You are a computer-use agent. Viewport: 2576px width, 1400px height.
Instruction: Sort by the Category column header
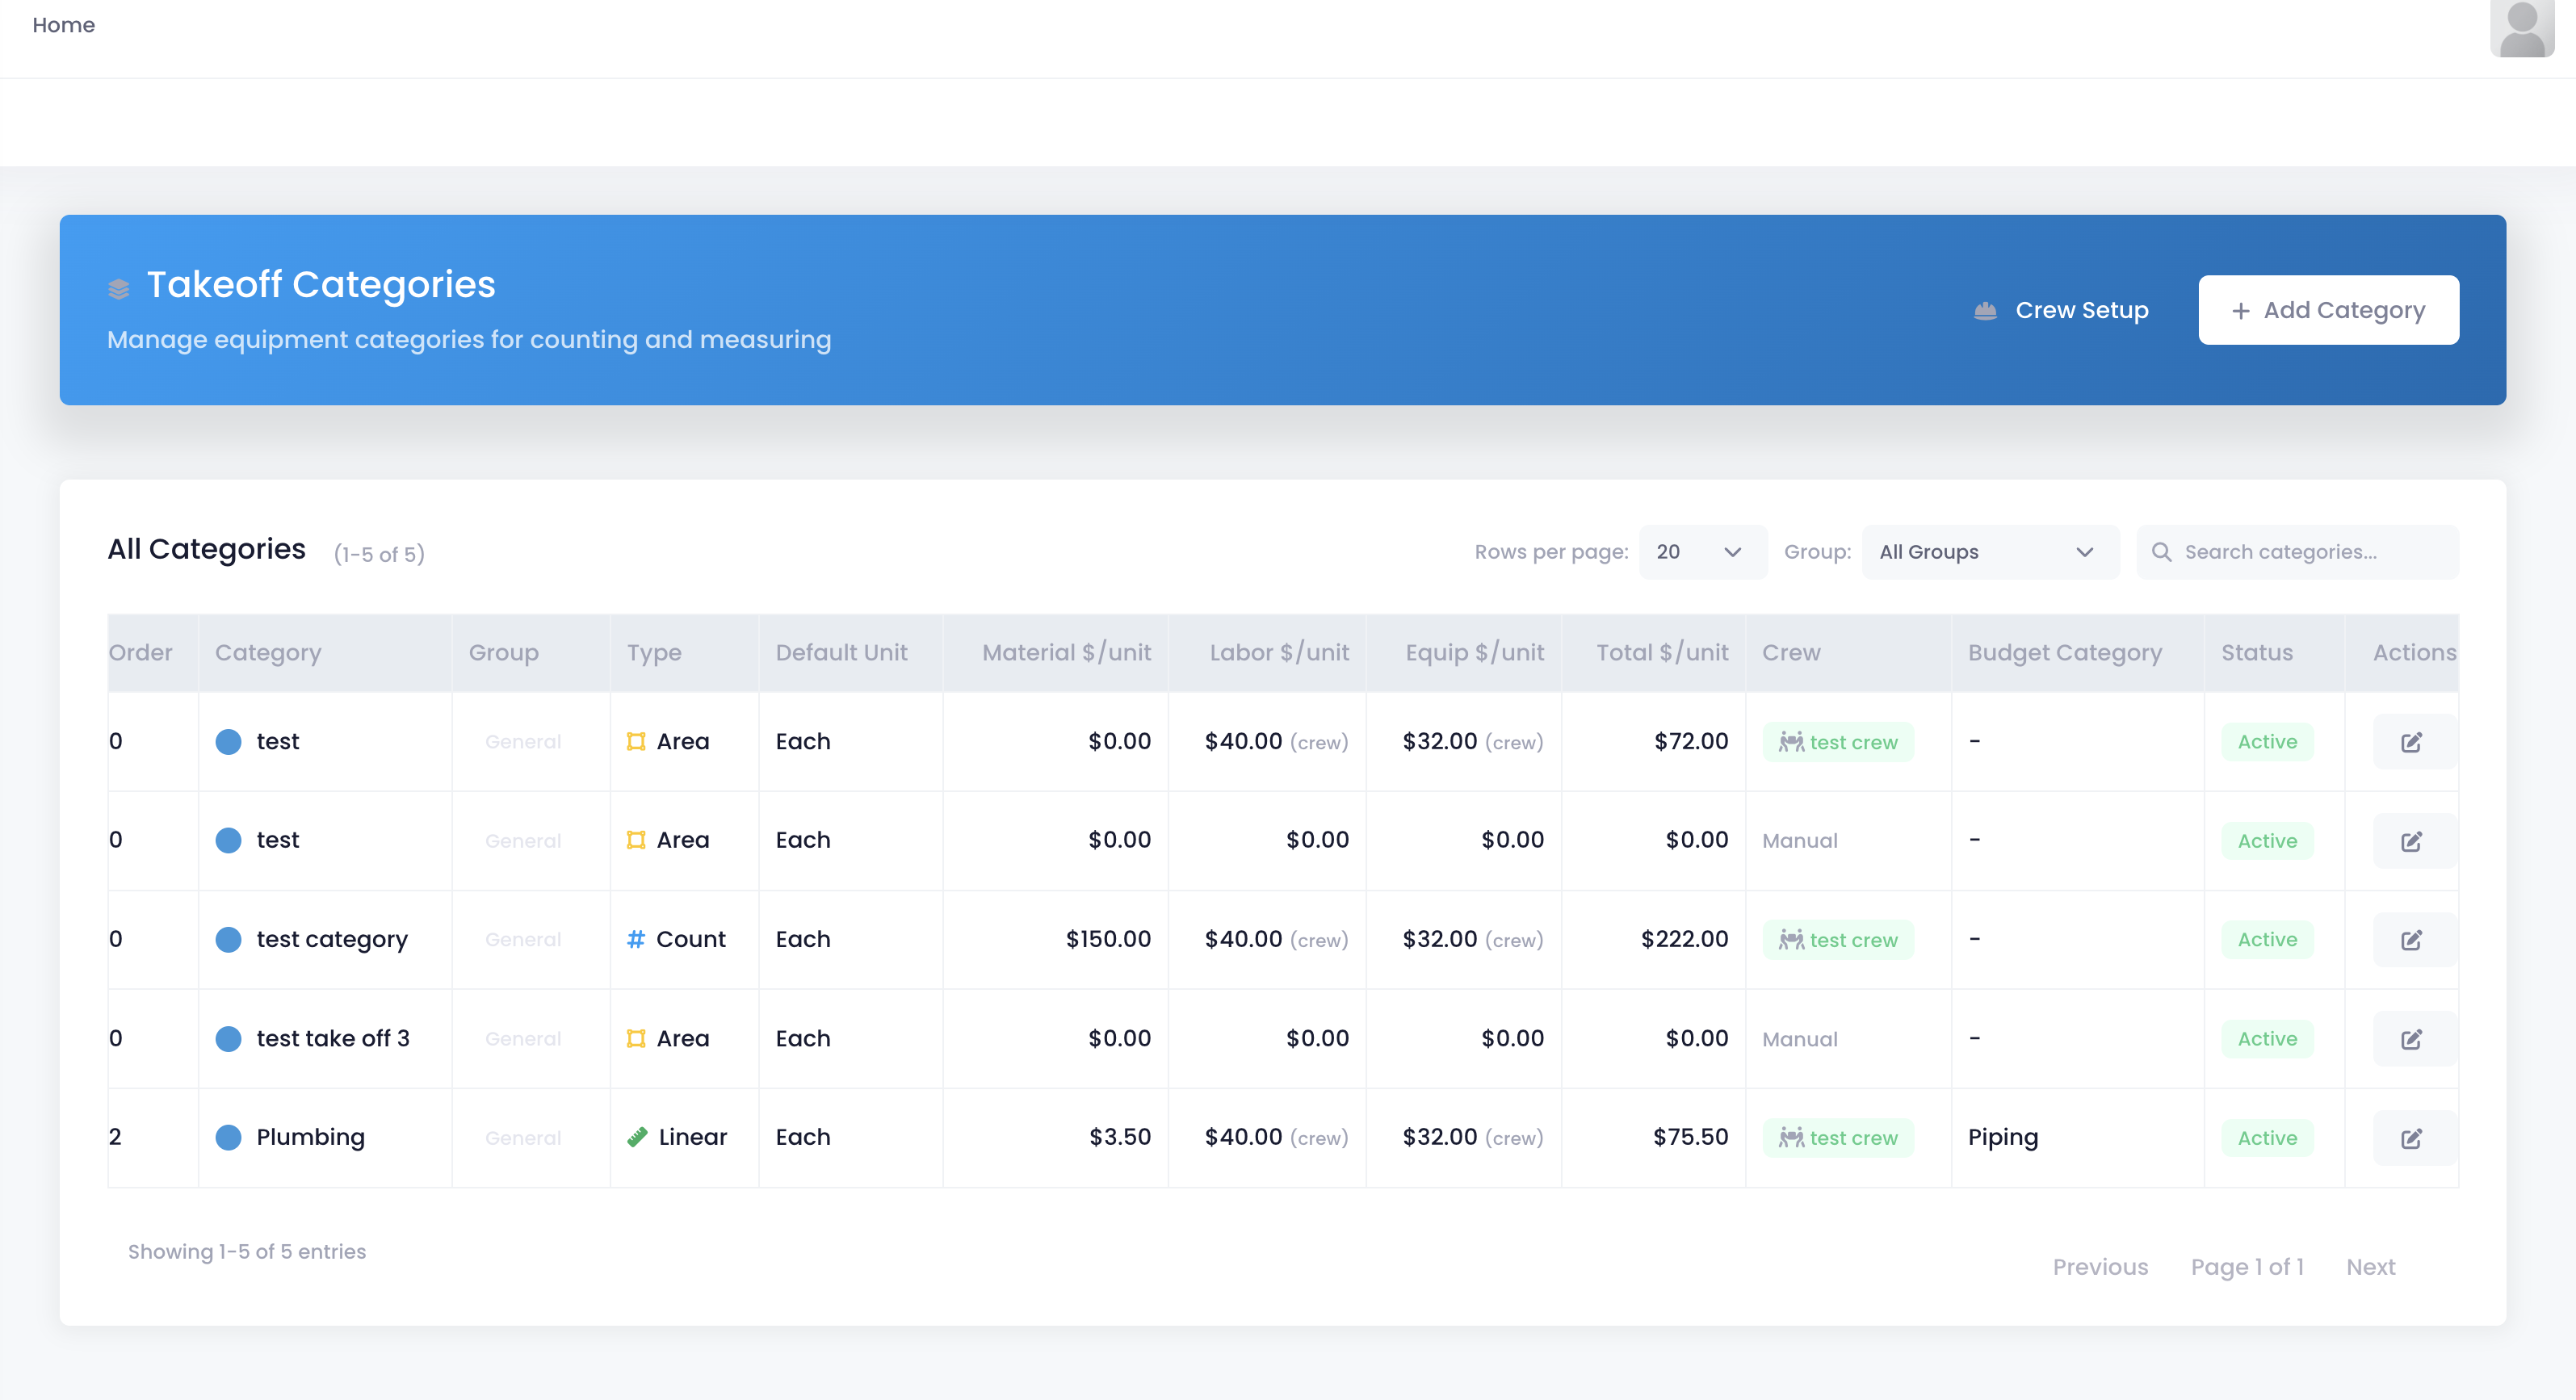pos(268,653)
